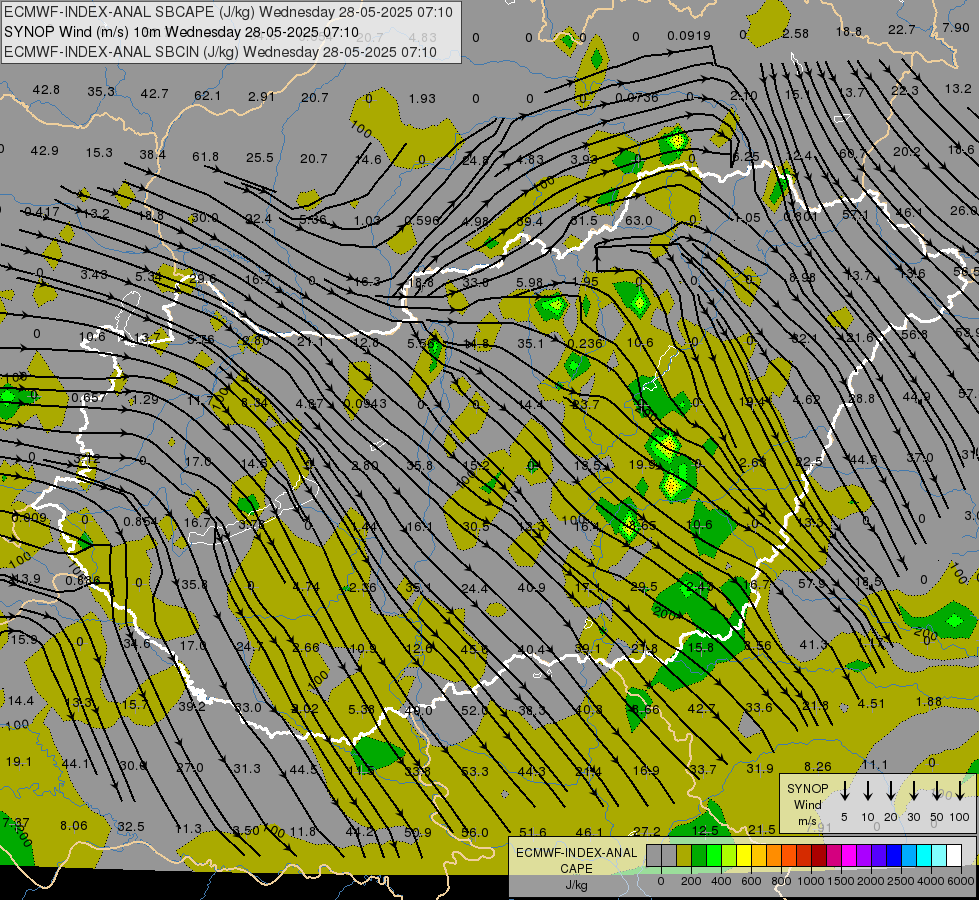979x900 pixels.
Task: Click map value 2.91
Action: 261,97
